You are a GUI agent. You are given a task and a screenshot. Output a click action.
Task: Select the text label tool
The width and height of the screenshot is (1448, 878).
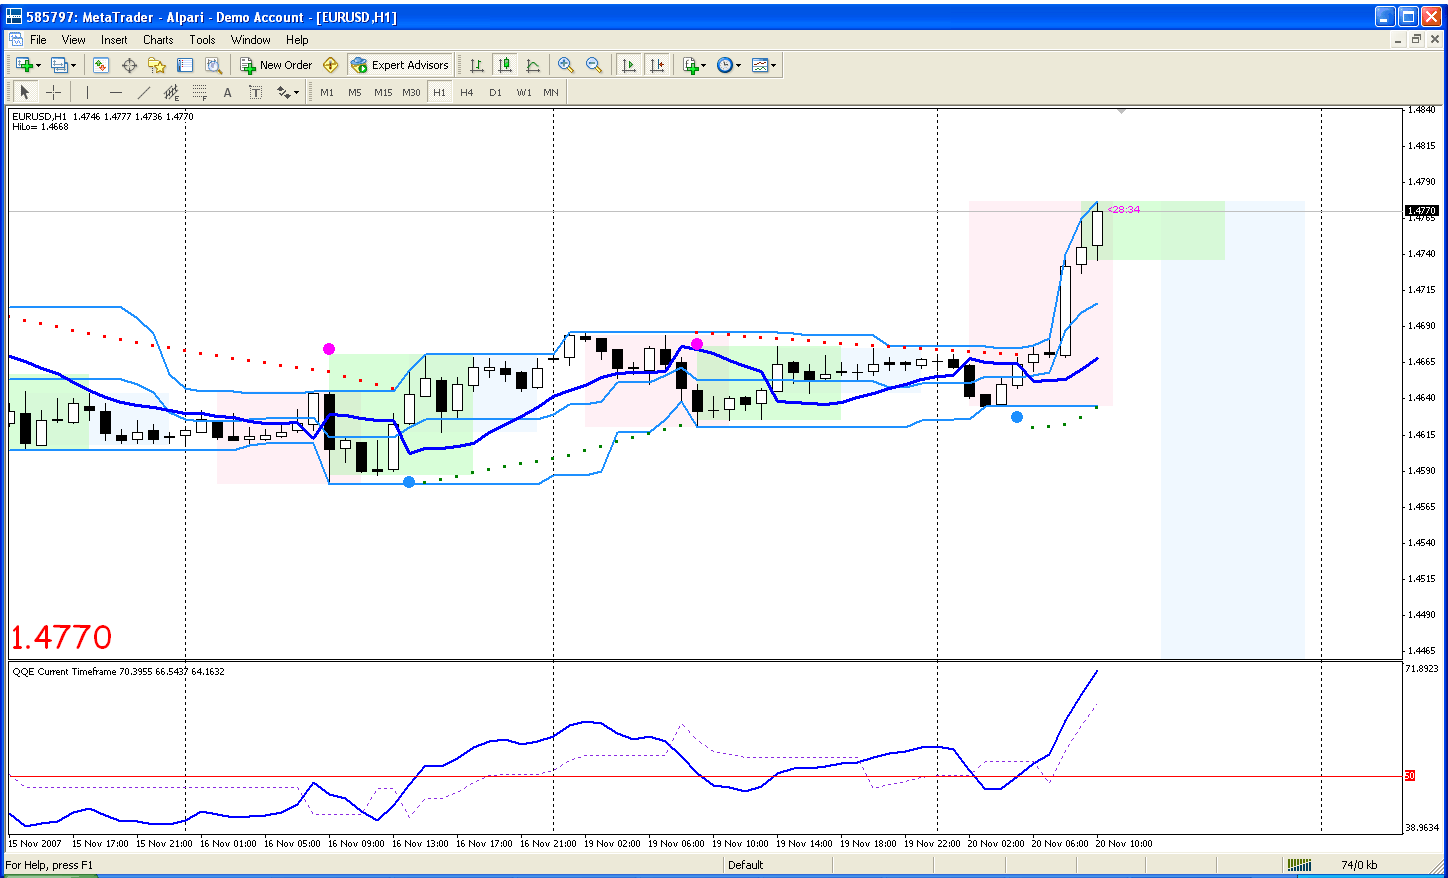click(256, 92)
